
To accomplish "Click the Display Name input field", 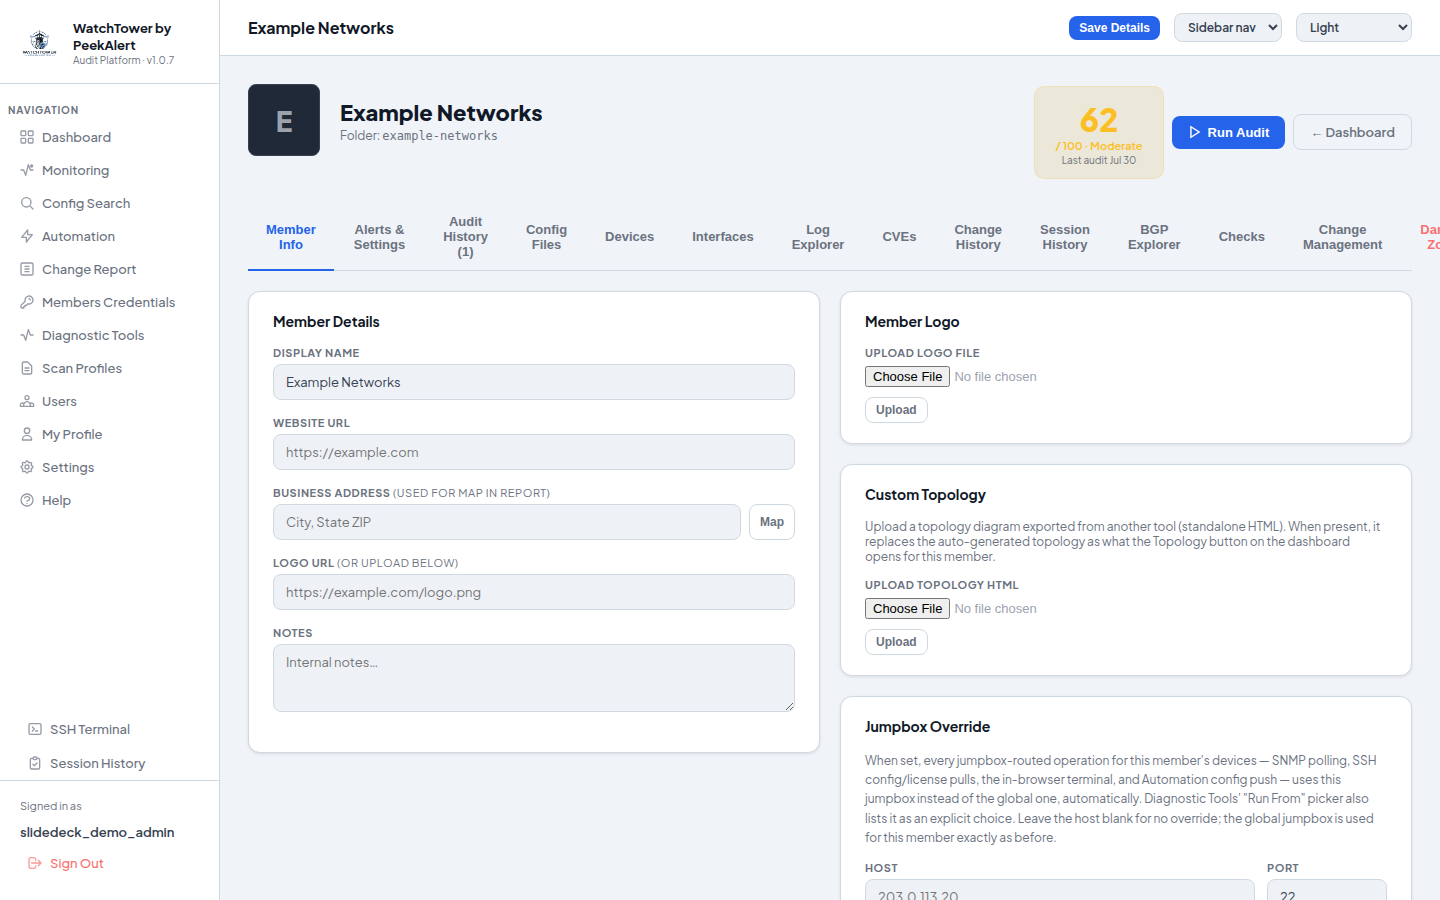I will pyautogui.click(x=534, y=382).
